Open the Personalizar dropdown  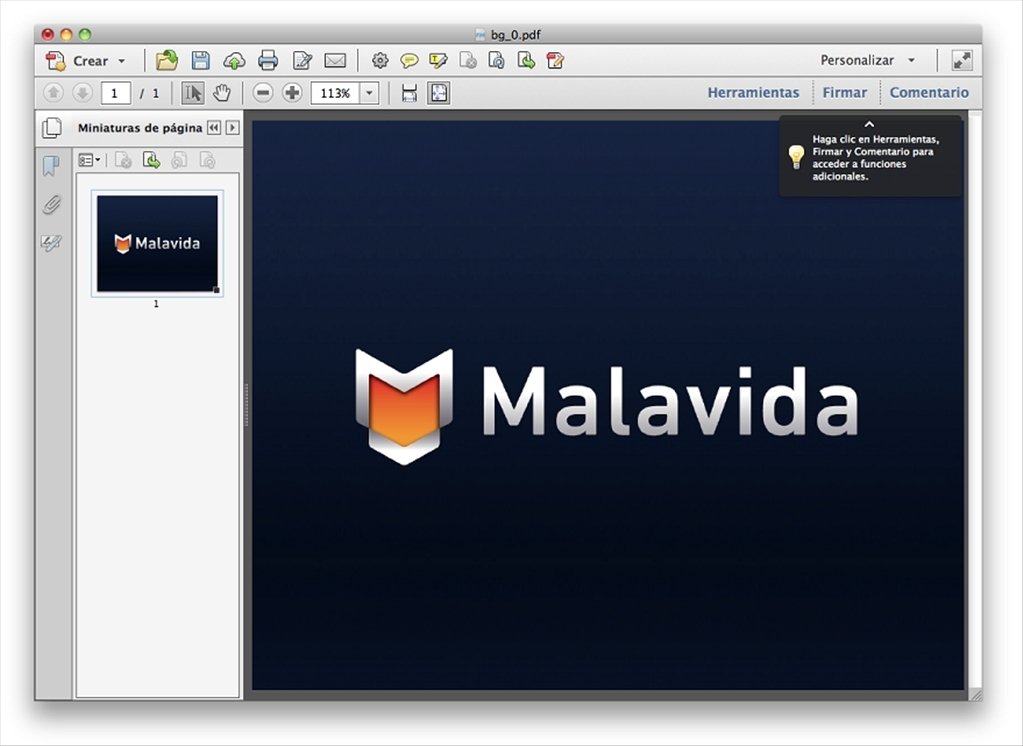pos(867,60)
